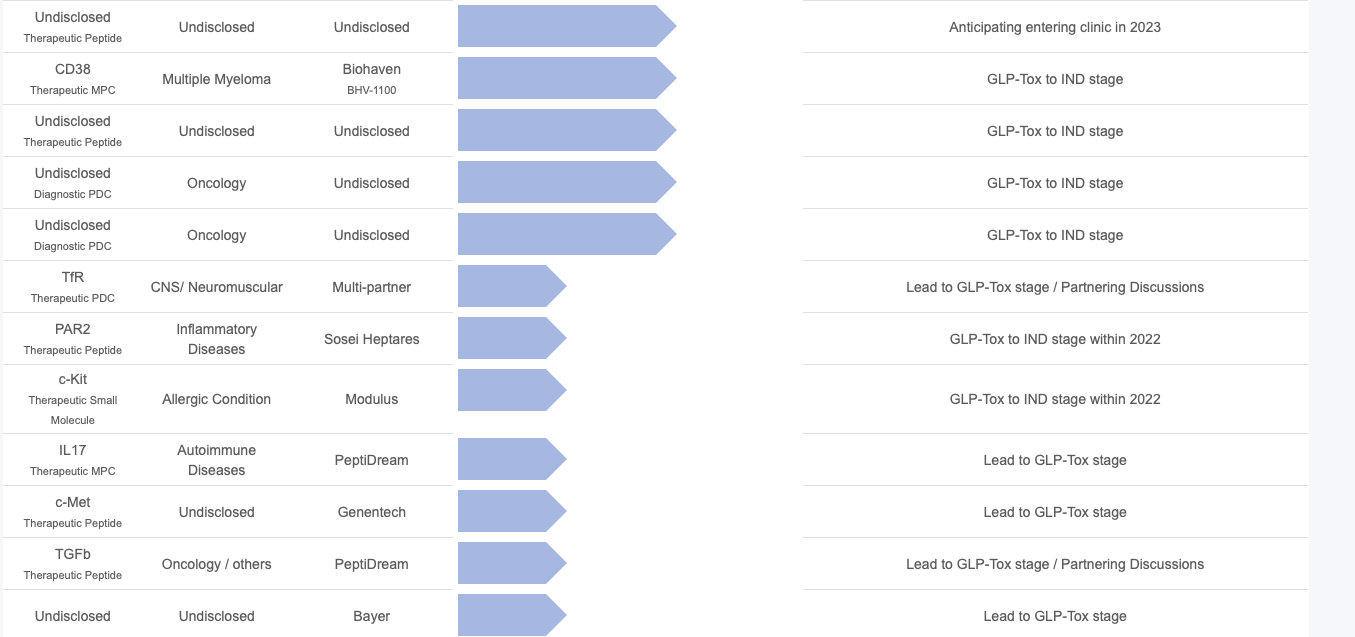The width and height of the screenshot is (1355, 637).
Task: Click the CD38 Therapeutic MPC target cell
Action: point(73,79)
